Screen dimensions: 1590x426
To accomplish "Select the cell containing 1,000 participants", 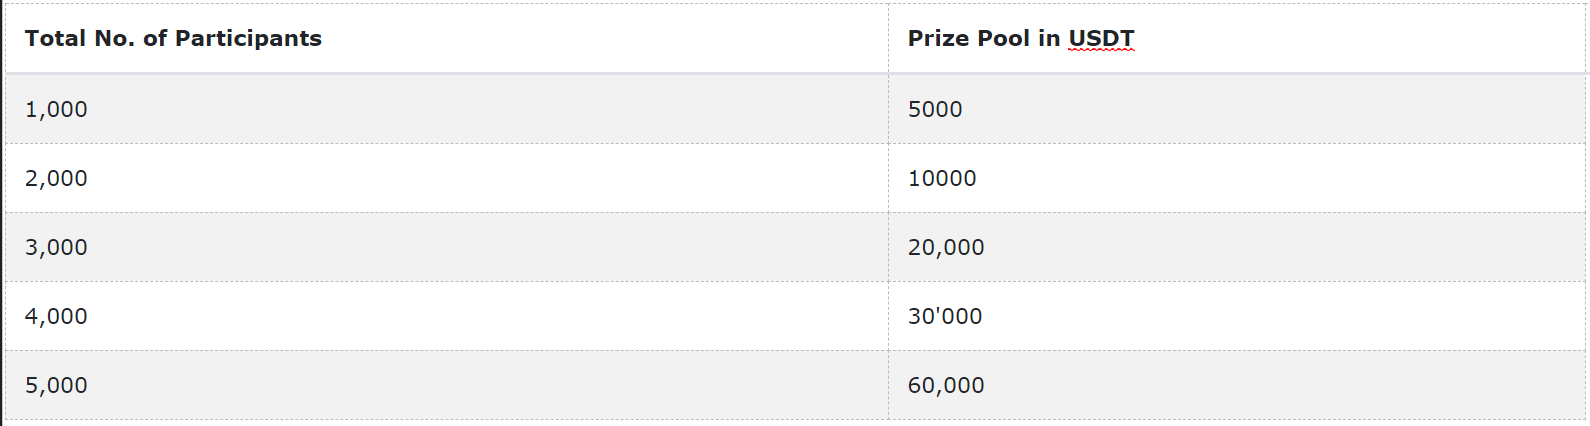I will 446,109.
